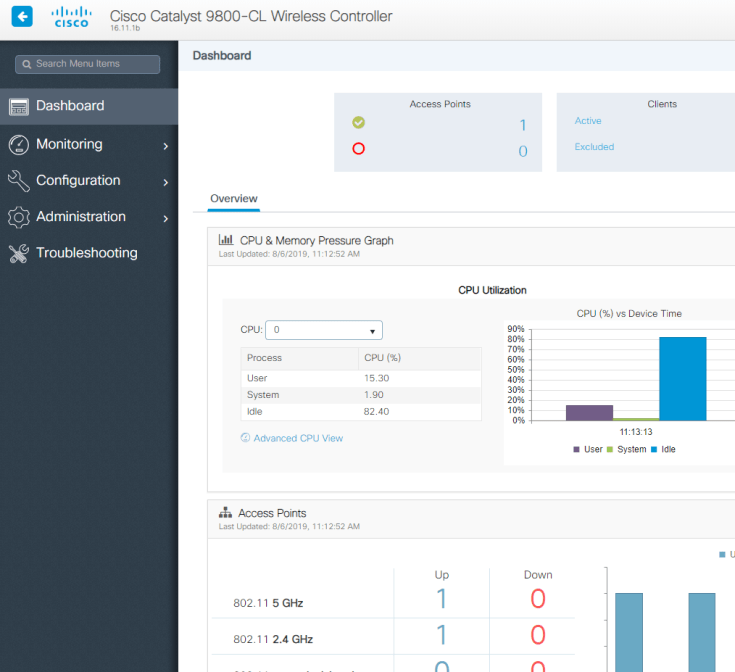The image size is (735, 672).
Task: Toggle the User series in chart legend
Action: pyautogui.click(x=588, y=450)
